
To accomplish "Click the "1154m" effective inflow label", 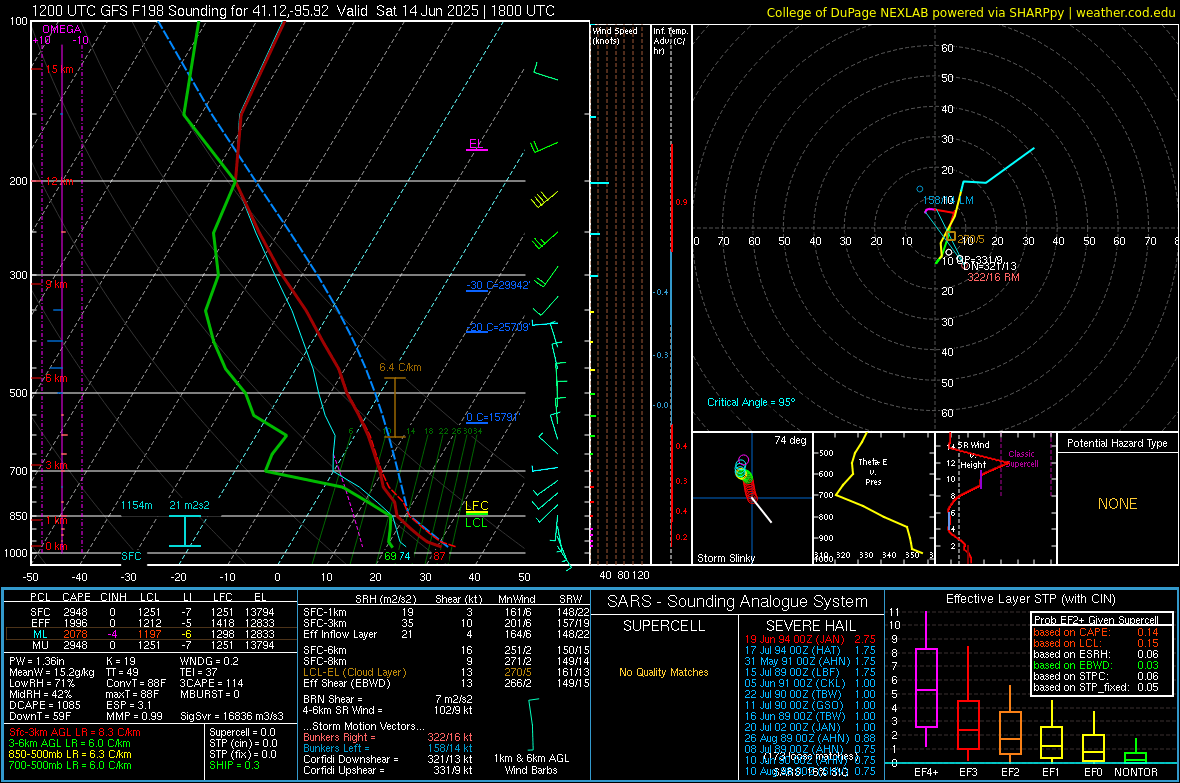I will 136,505.
